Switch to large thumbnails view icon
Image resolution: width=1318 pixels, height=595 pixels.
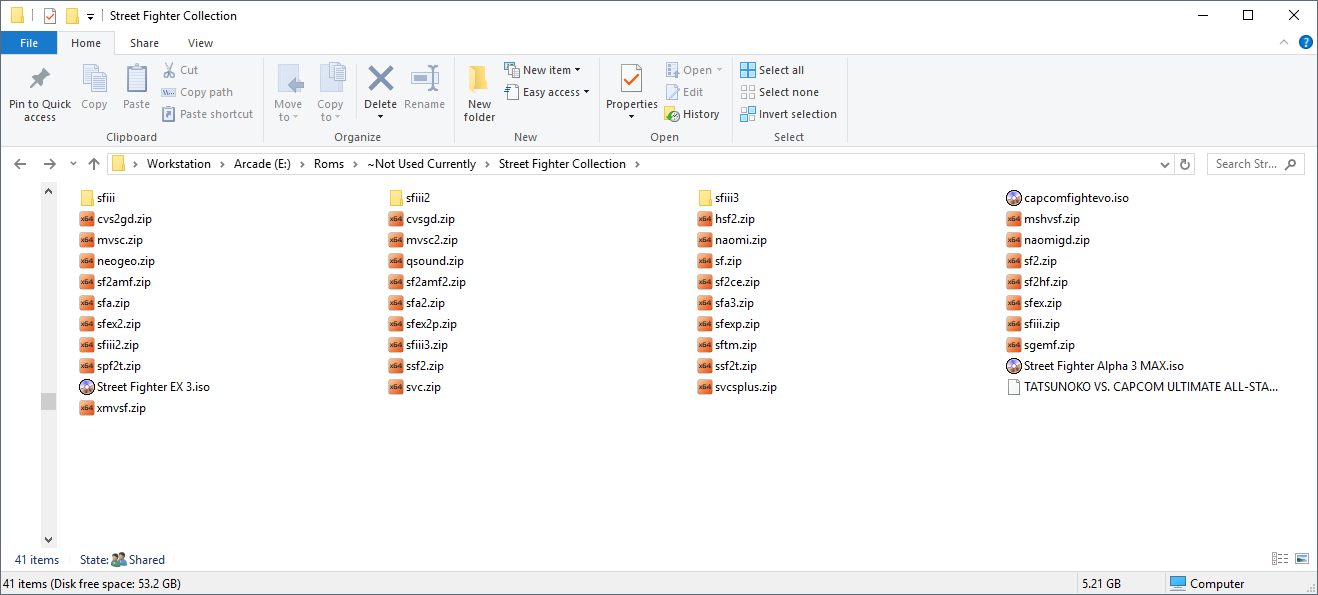[1302, 559]
